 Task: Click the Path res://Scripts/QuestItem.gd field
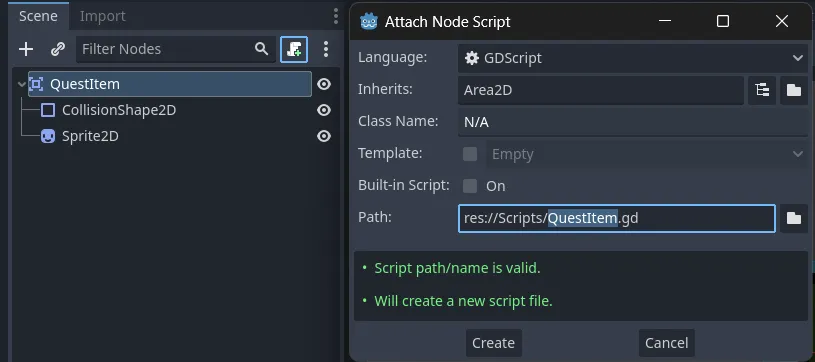[616, 218]
